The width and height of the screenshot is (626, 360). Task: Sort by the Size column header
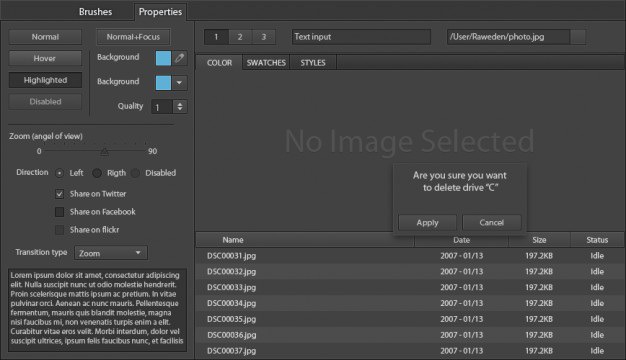(539, 240)
